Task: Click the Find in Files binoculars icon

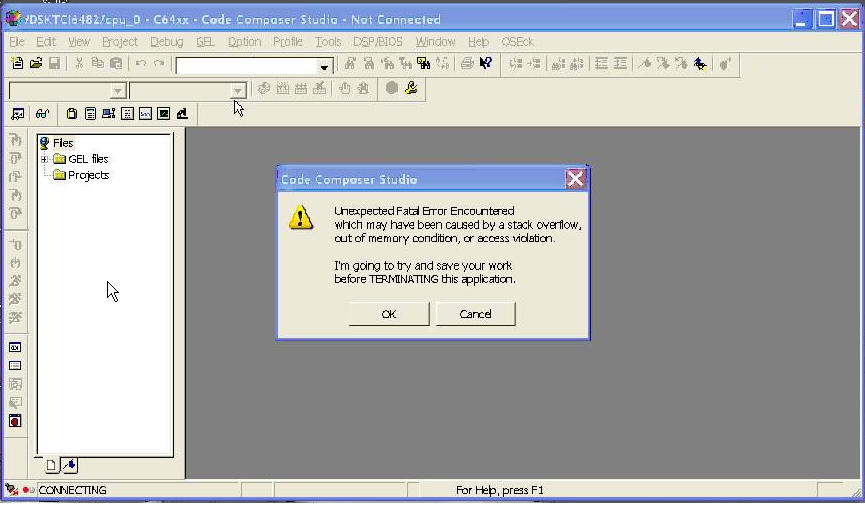Action: (423, 63)
